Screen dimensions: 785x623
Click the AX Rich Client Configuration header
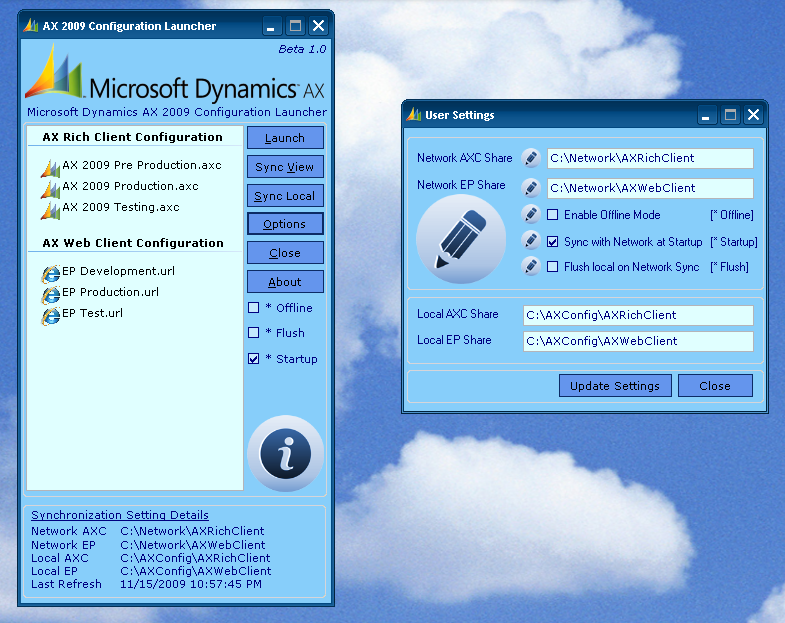[133, 137]
